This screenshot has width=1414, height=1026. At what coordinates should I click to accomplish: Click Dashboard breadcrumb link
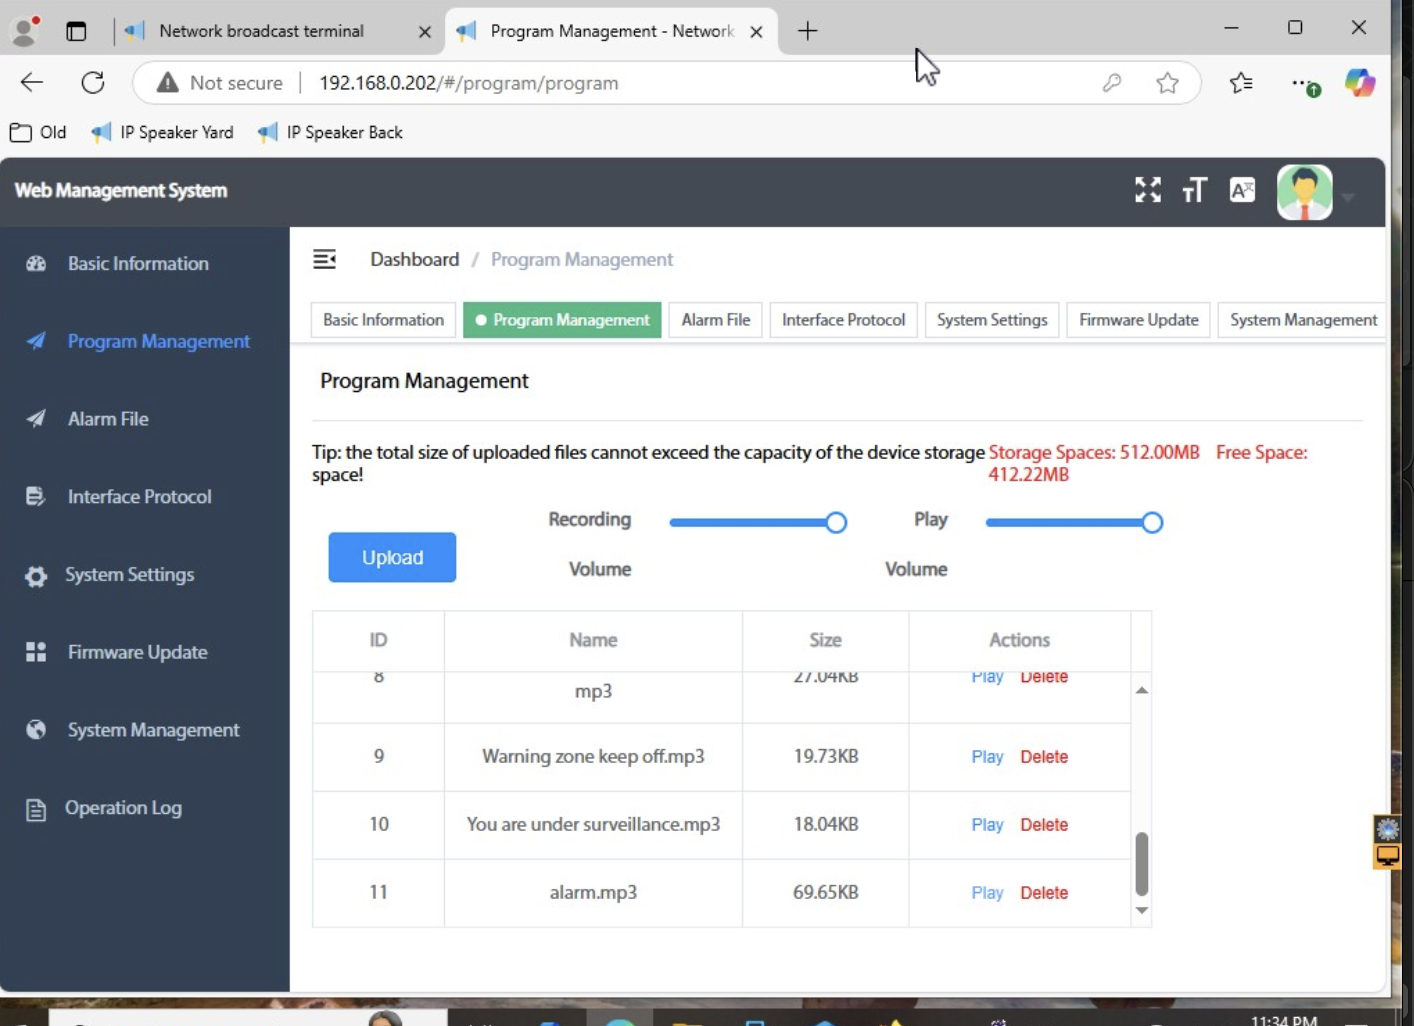[x=415, y=260]
